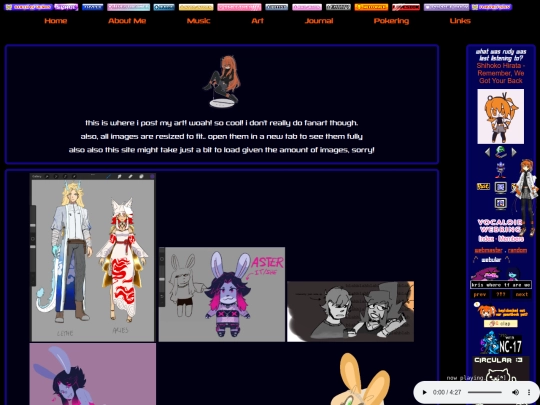Screen dimensions: 540x405
Task: Click the purple-haired pixel character sprite
Action: (x=485, y=274)
